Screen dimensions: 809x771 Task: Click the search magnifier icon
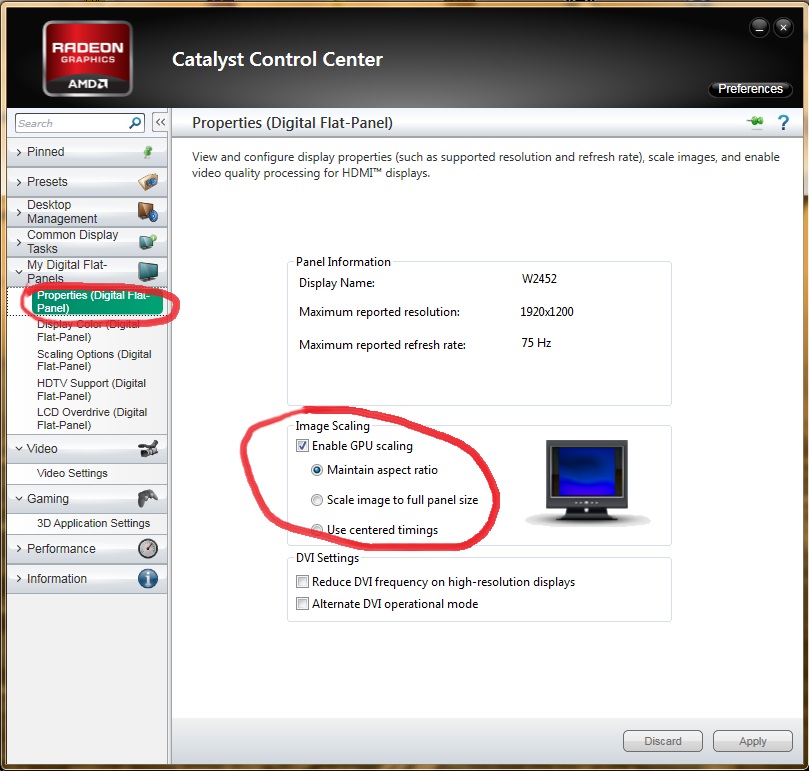coord(135,123)
